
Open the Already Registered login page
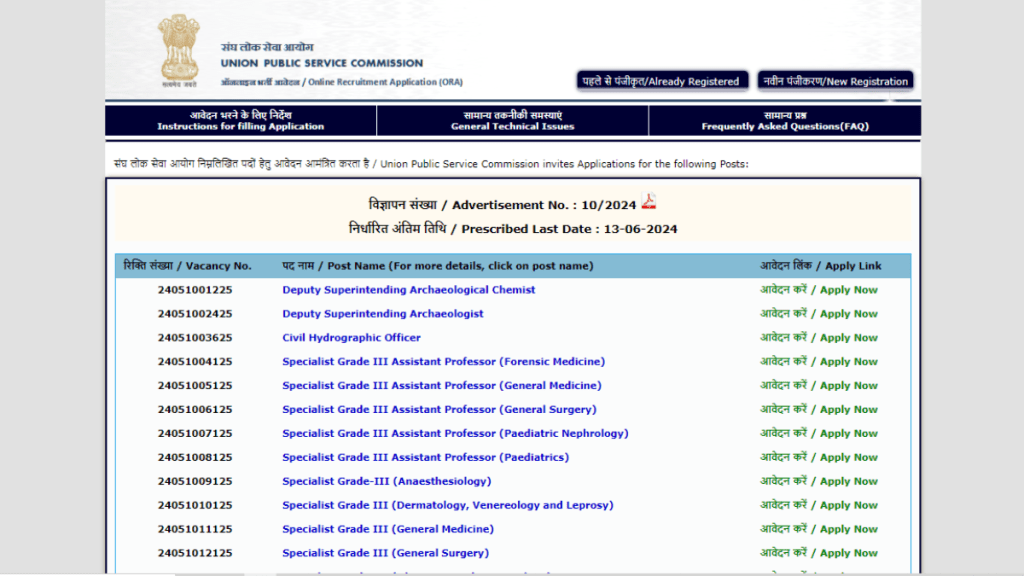click(662, 80)
